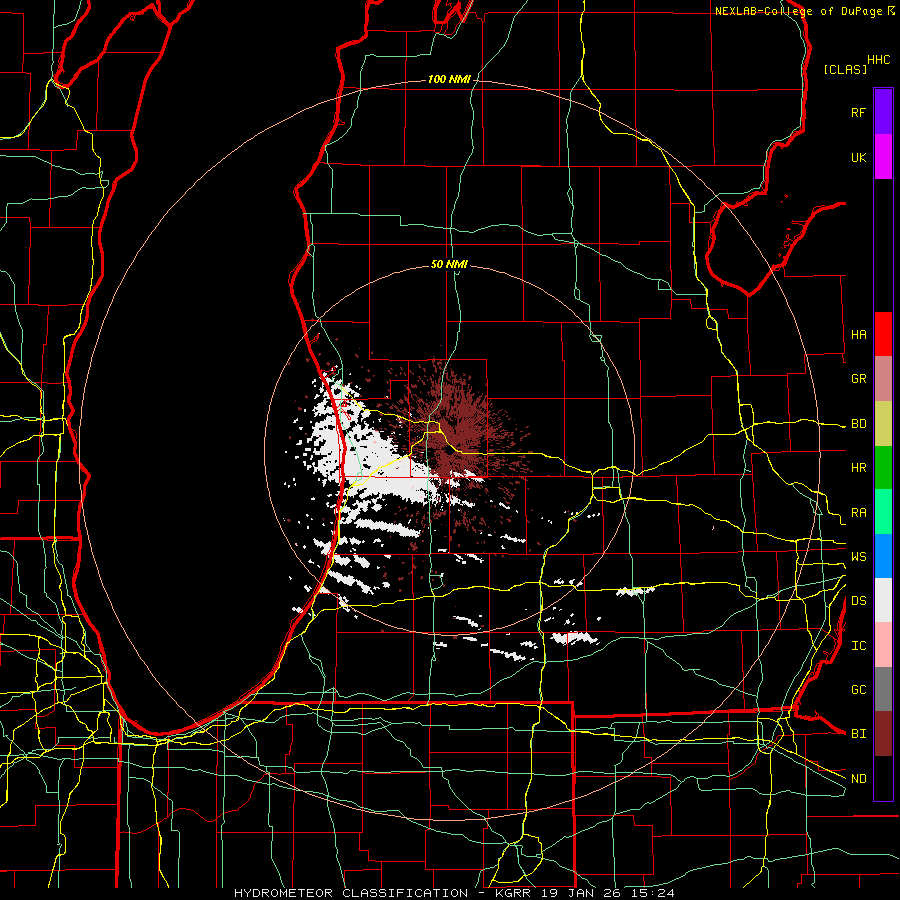Image resolution: width=900 pixels, height=900 pixels.
Task: Click the 'GR' legend label
Action: point(858,379)
